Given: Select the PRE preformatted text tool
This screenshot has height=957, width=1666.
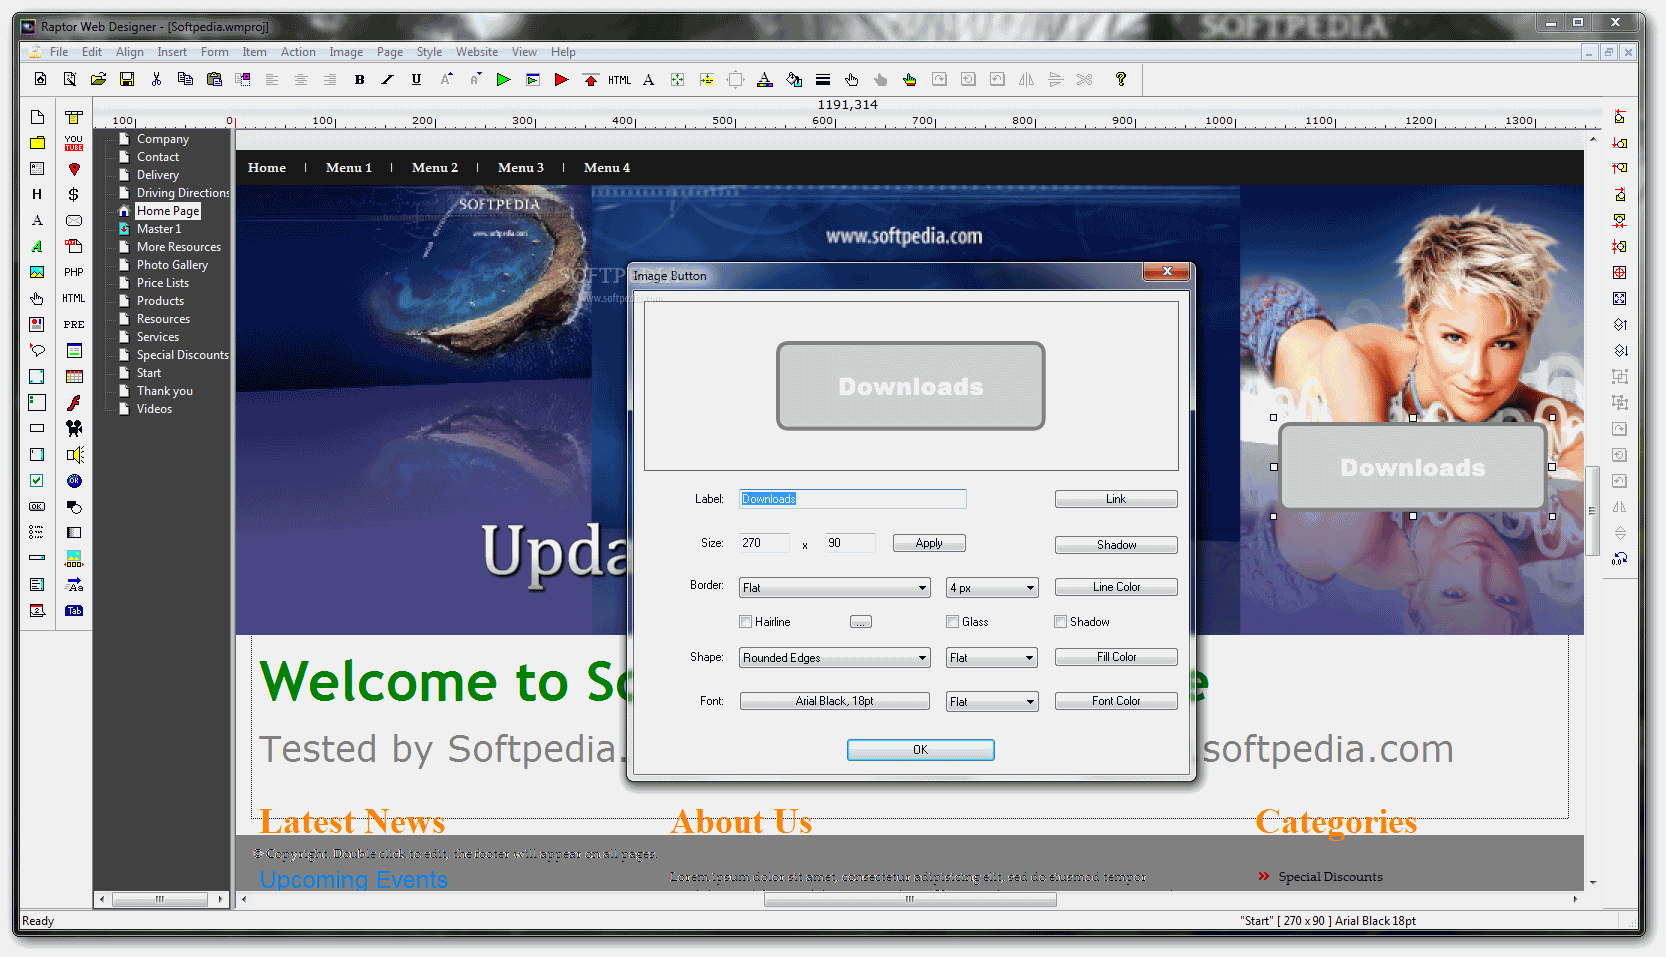Looking at the screenshot, I should (74, 324).
